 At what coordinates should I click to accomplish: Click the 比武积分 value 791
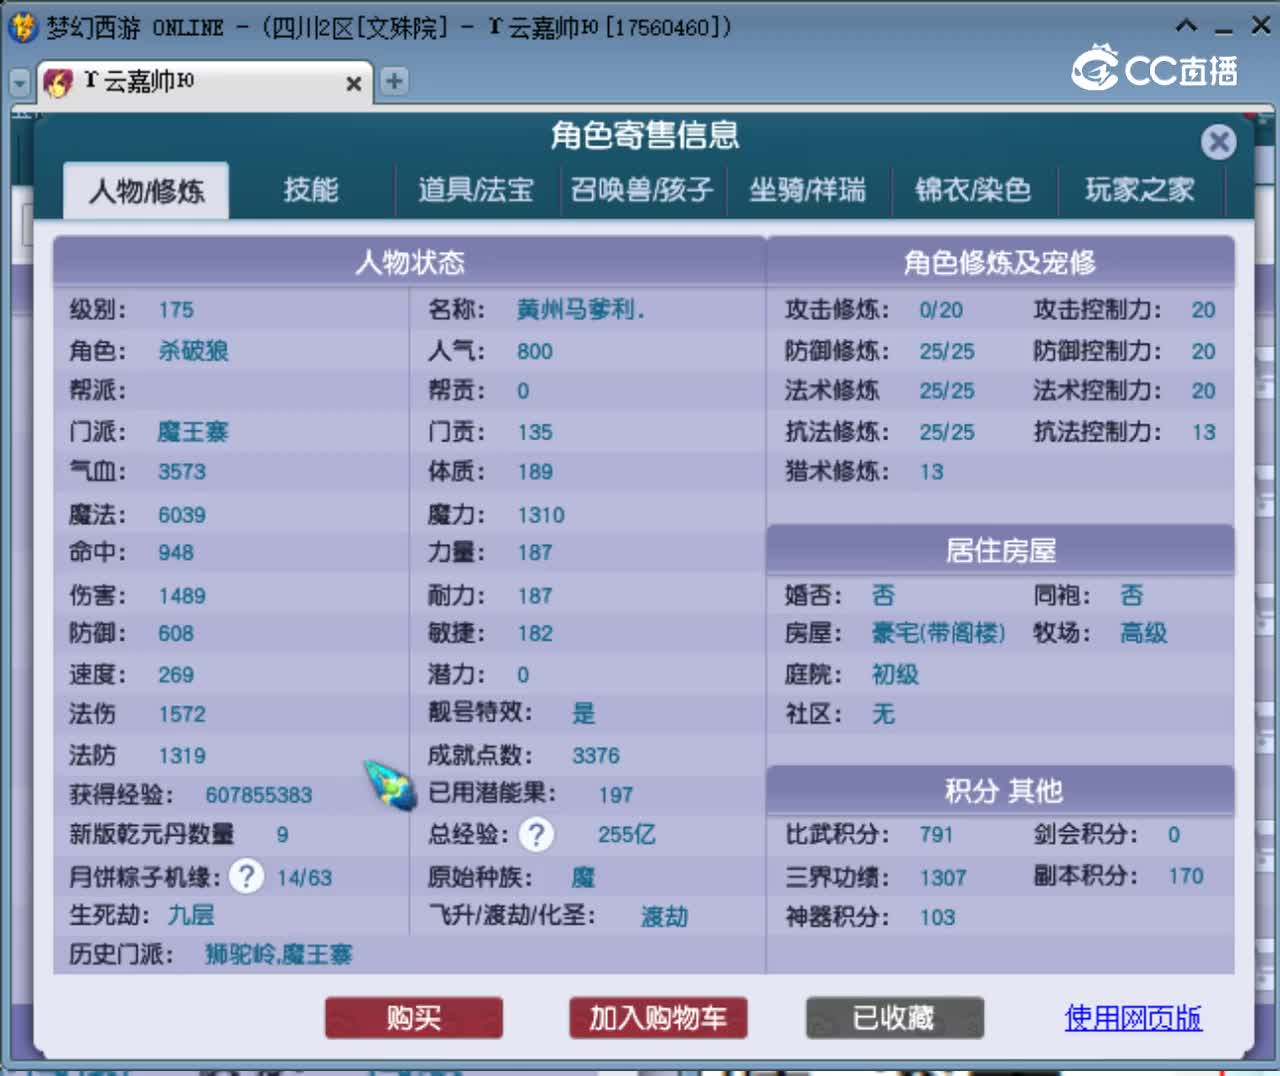coord(936,834)
